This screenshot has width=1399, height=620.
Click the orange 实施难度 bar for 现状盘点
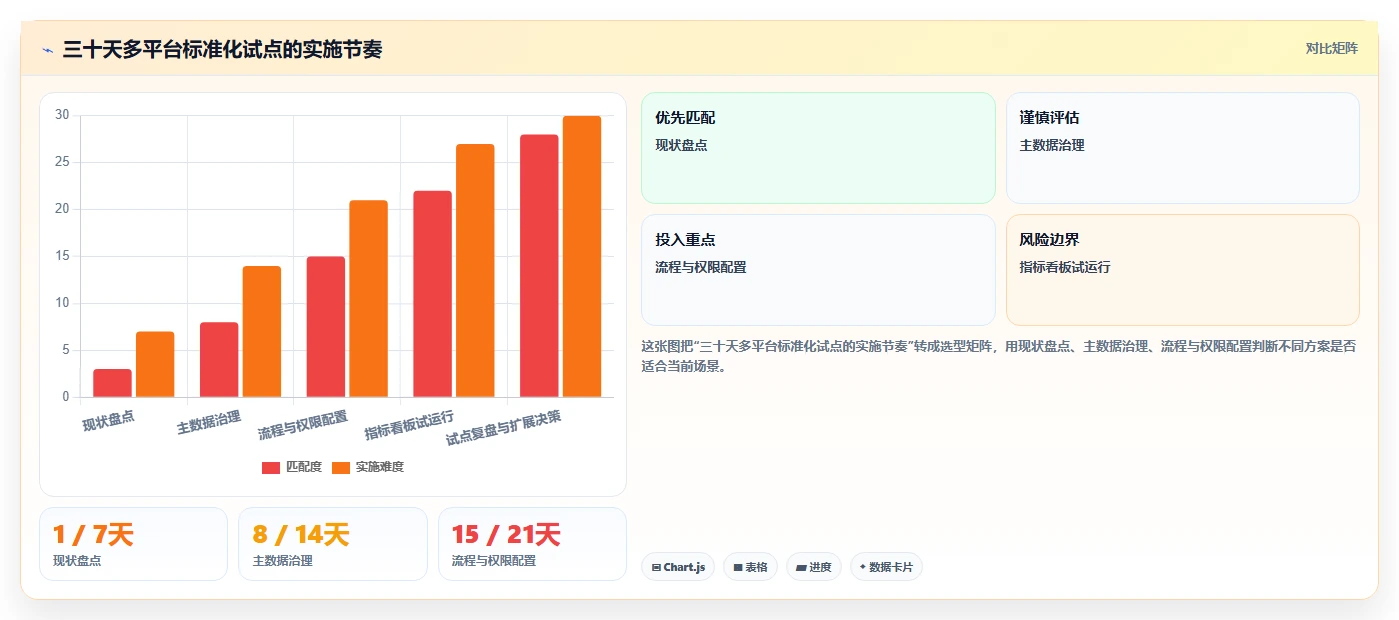point(155,364)
